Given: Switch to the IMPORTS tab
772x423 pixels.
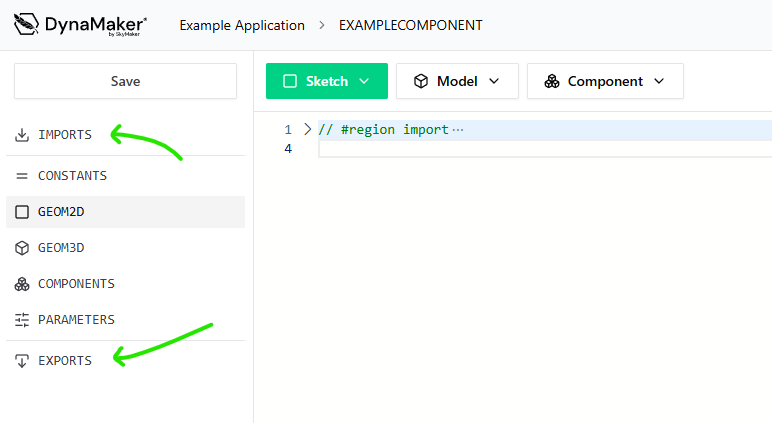Looking at the screenshot, I should point(65,134).
